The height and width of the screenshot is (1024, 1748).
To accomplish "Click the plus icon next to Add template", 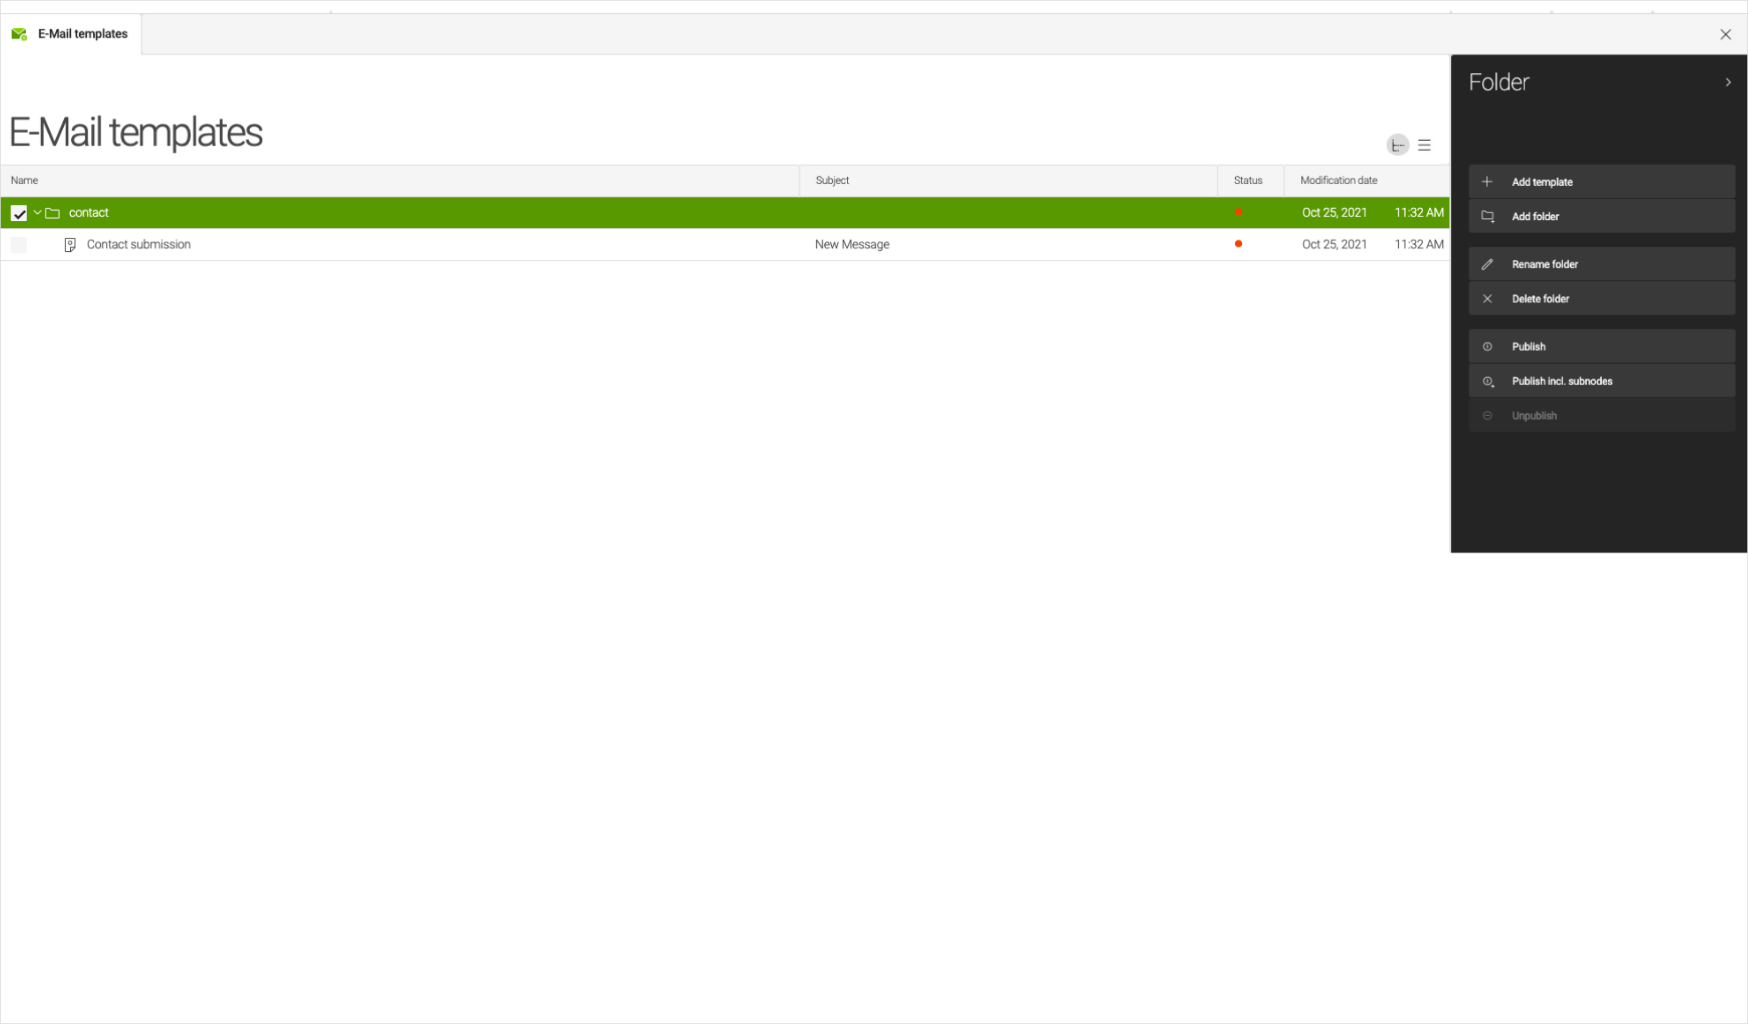I will (x=1487, y=181).
